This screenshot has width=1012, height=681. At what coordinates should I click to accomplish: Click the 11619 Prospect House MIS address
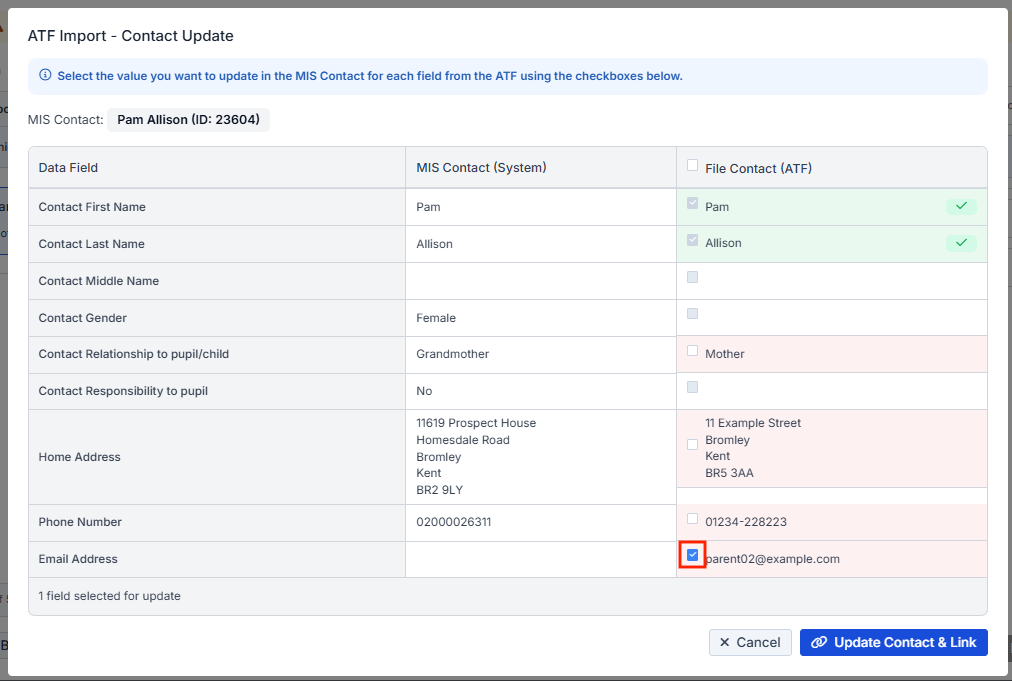coord(476,456)
